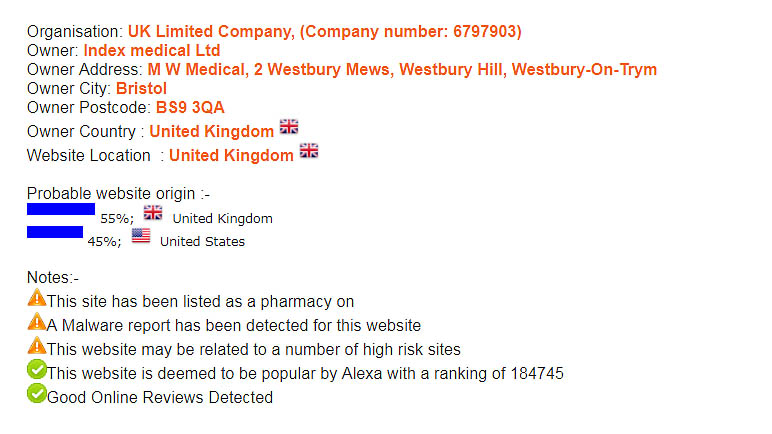Screen dimensions: 772x434
Task: Click the UK flag beside Website Location
Action: [x=309, y=151]
